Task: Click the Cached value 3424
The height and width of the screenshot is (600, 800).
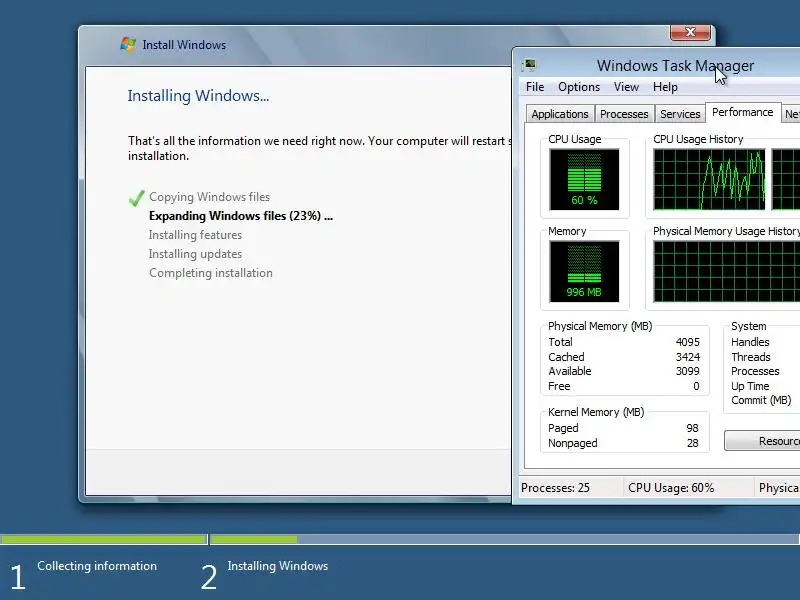Action: tap(687, 357)
